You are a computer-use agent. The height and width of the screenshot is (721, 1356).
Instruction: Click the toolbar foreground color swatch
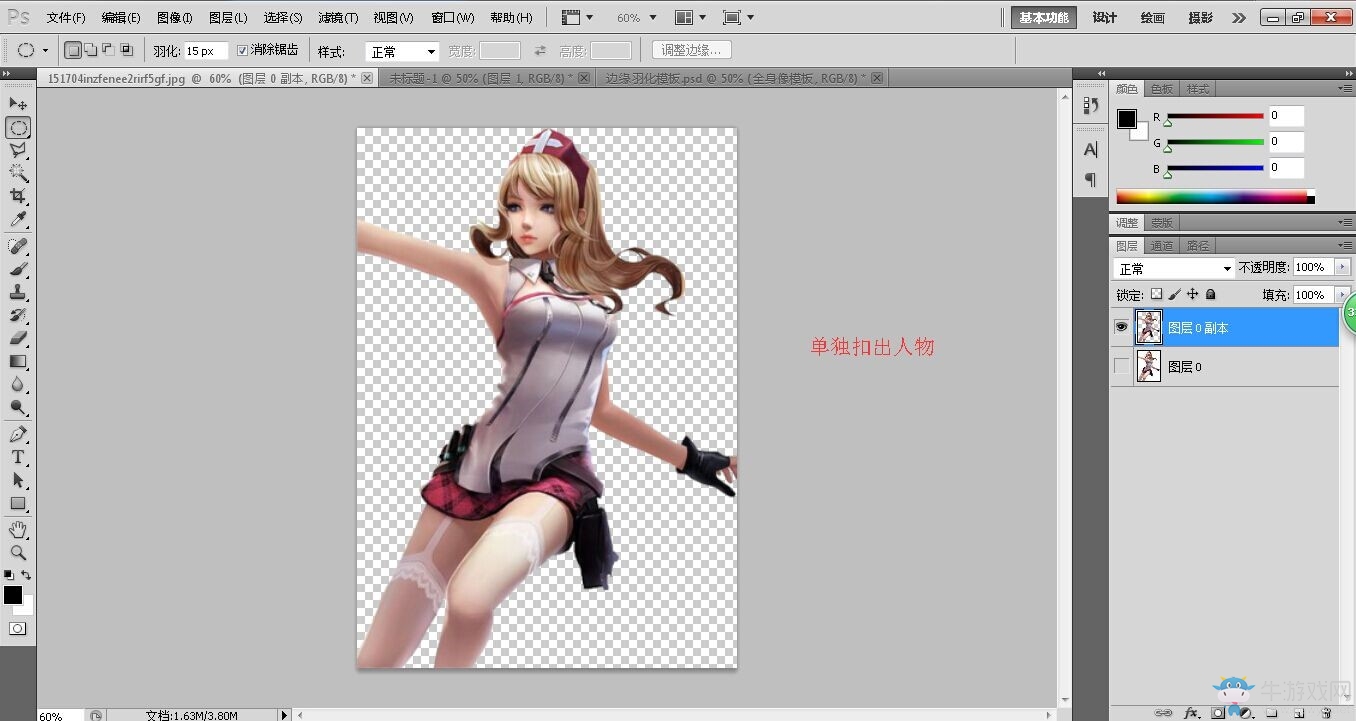[x=13, y=595]
